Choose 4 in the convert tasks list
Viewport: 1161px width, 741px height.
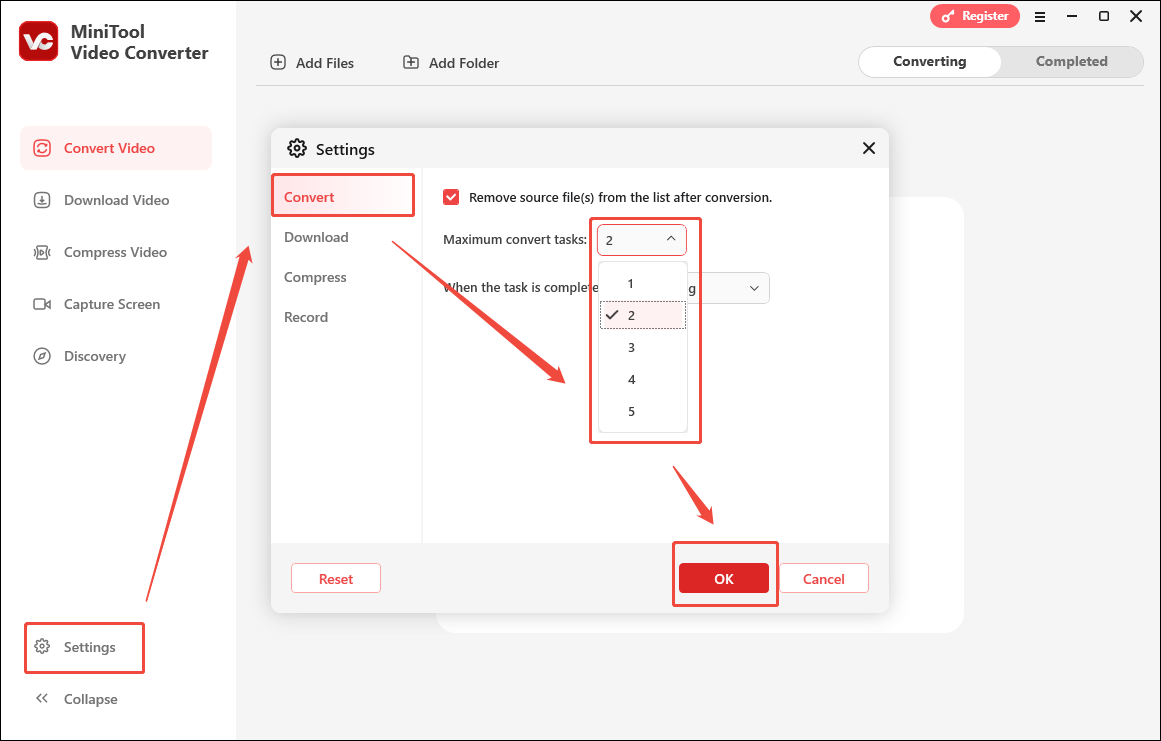click(642, 379)
